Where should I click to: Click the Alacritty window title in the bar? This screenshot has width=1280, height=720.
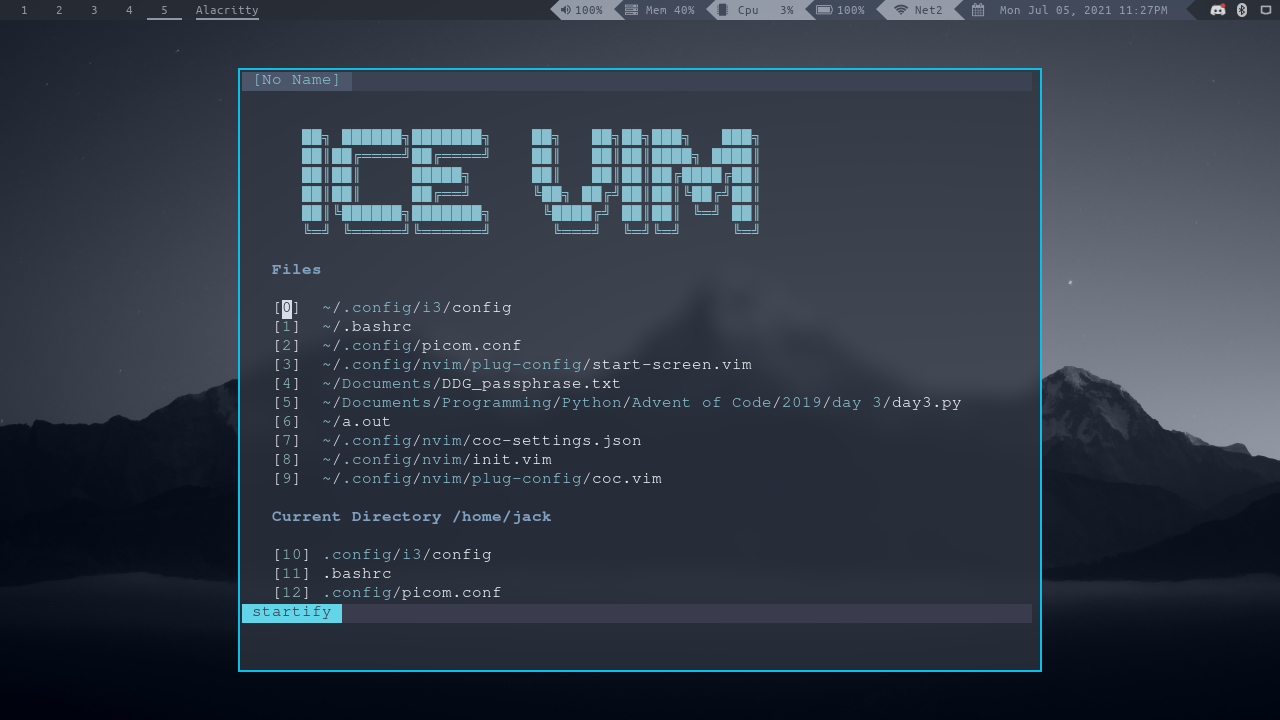[227, 10]
